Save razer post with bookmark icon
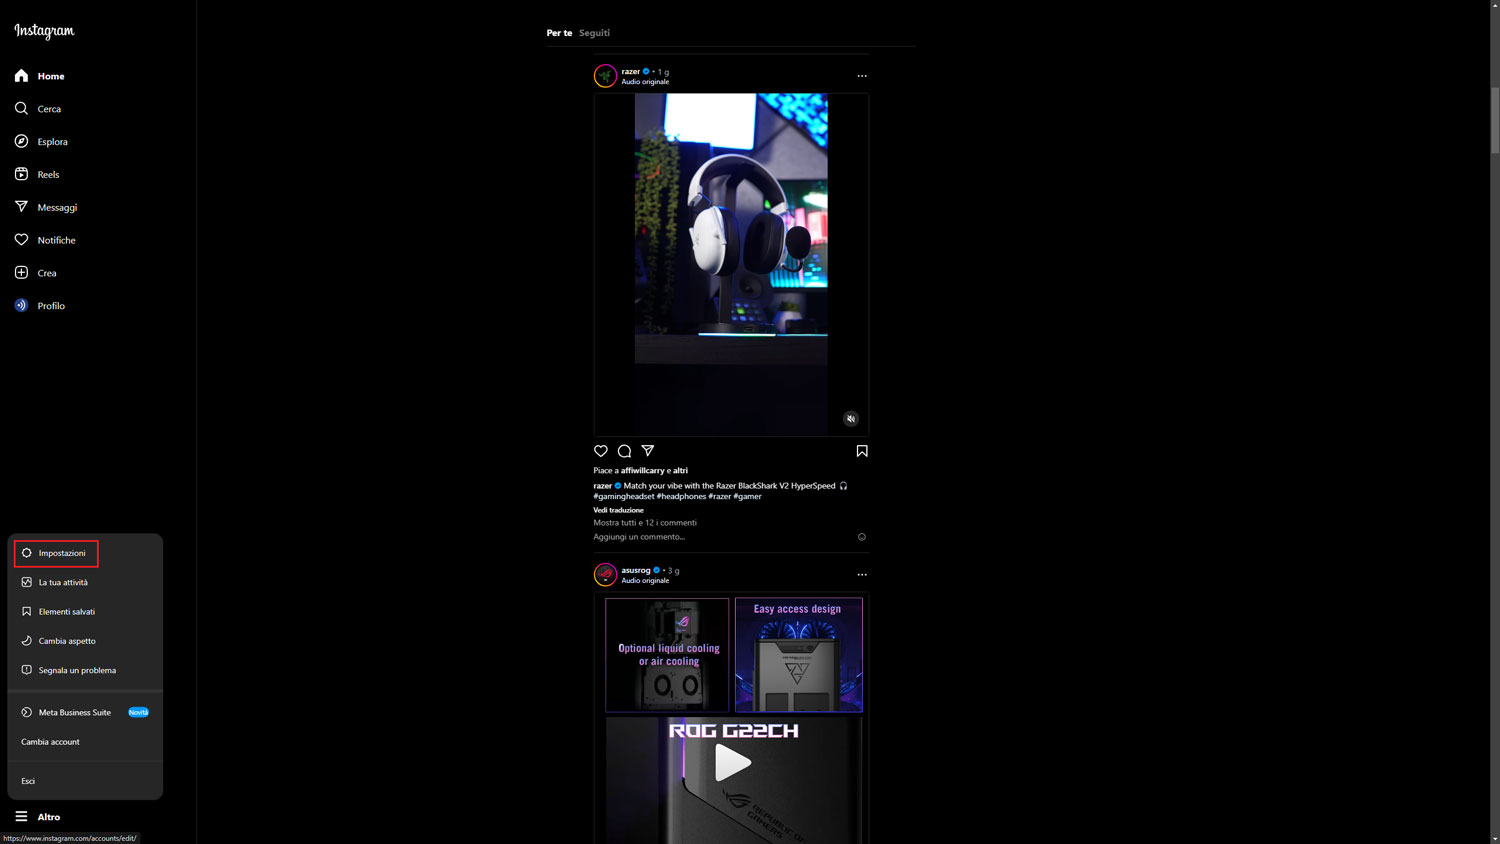The image size is (1500, 844). (x=862, y=451)
